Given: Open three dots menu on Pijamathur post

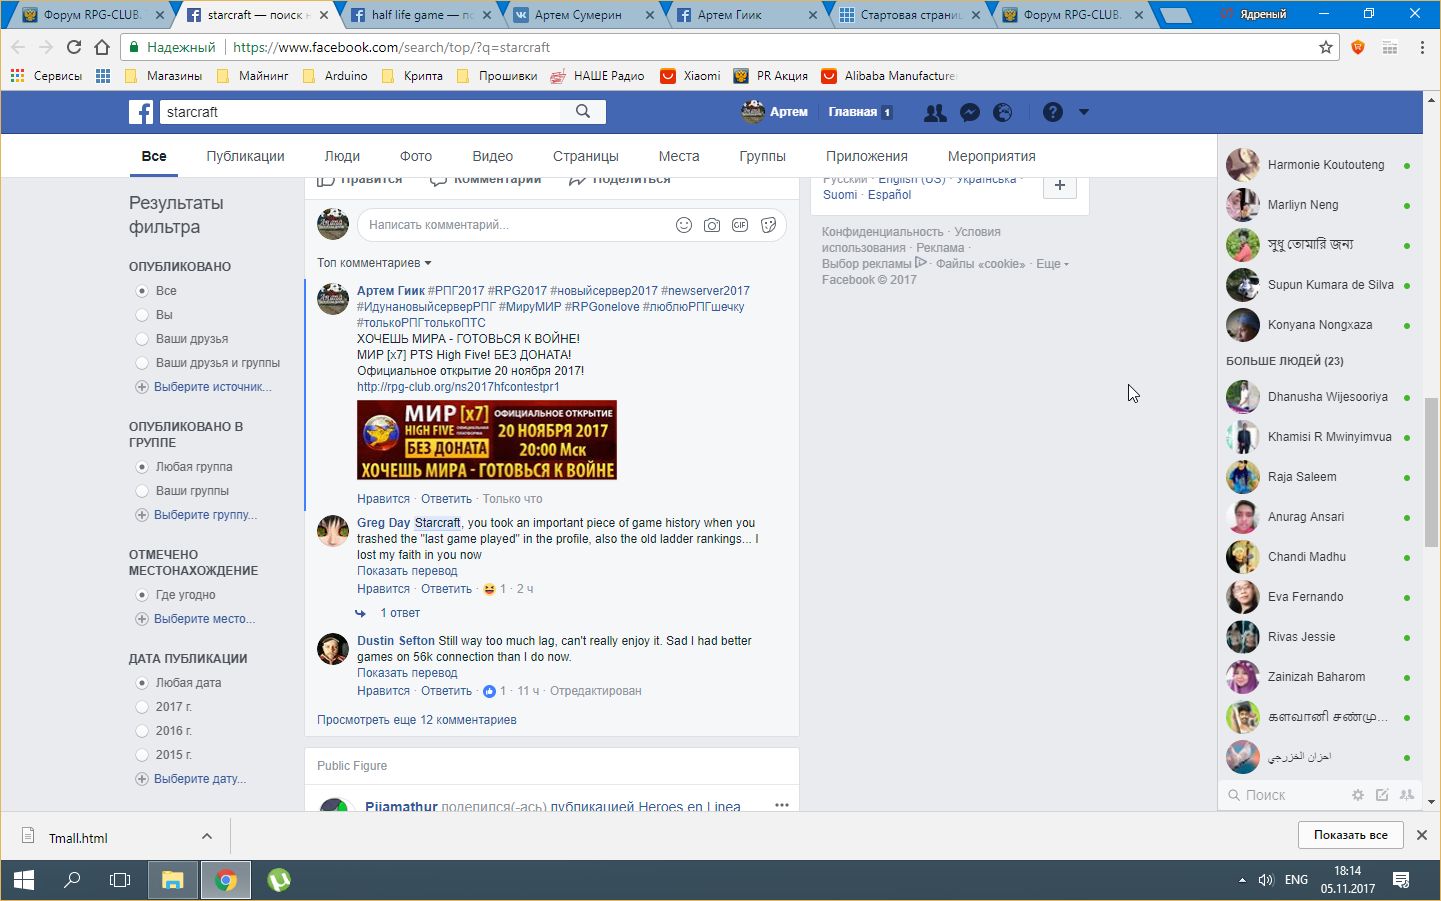Looking at the screenshot, I should 782,804.
